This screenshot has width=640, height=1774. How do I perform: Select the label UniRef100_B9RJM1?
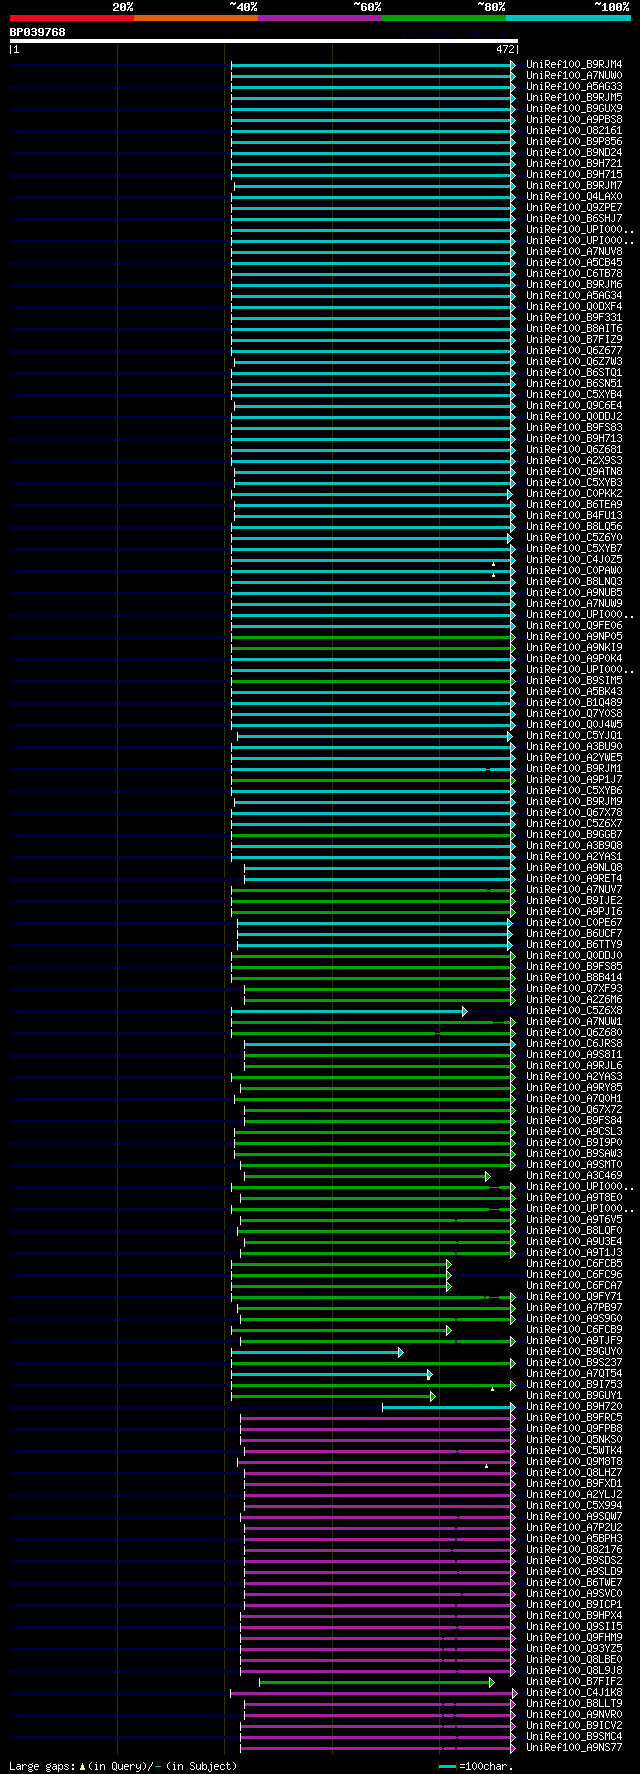(574, 768)
